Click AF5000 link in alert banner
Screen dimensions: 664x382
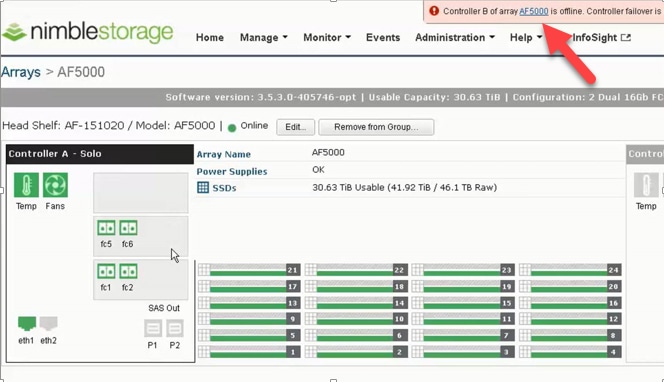pyautogui.click(x=534, y=11)
